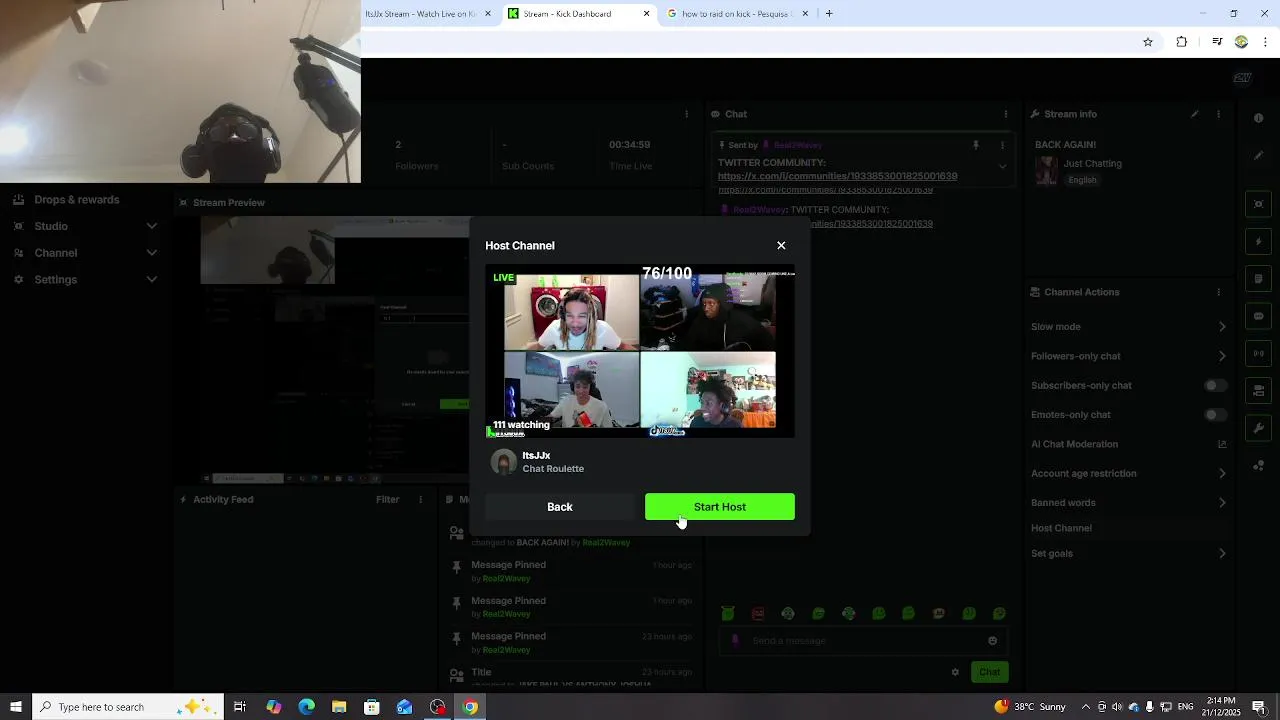1280x720 pixels.
Task: Open session stats panel three-dot menu
Action: [x=686, y=114]
